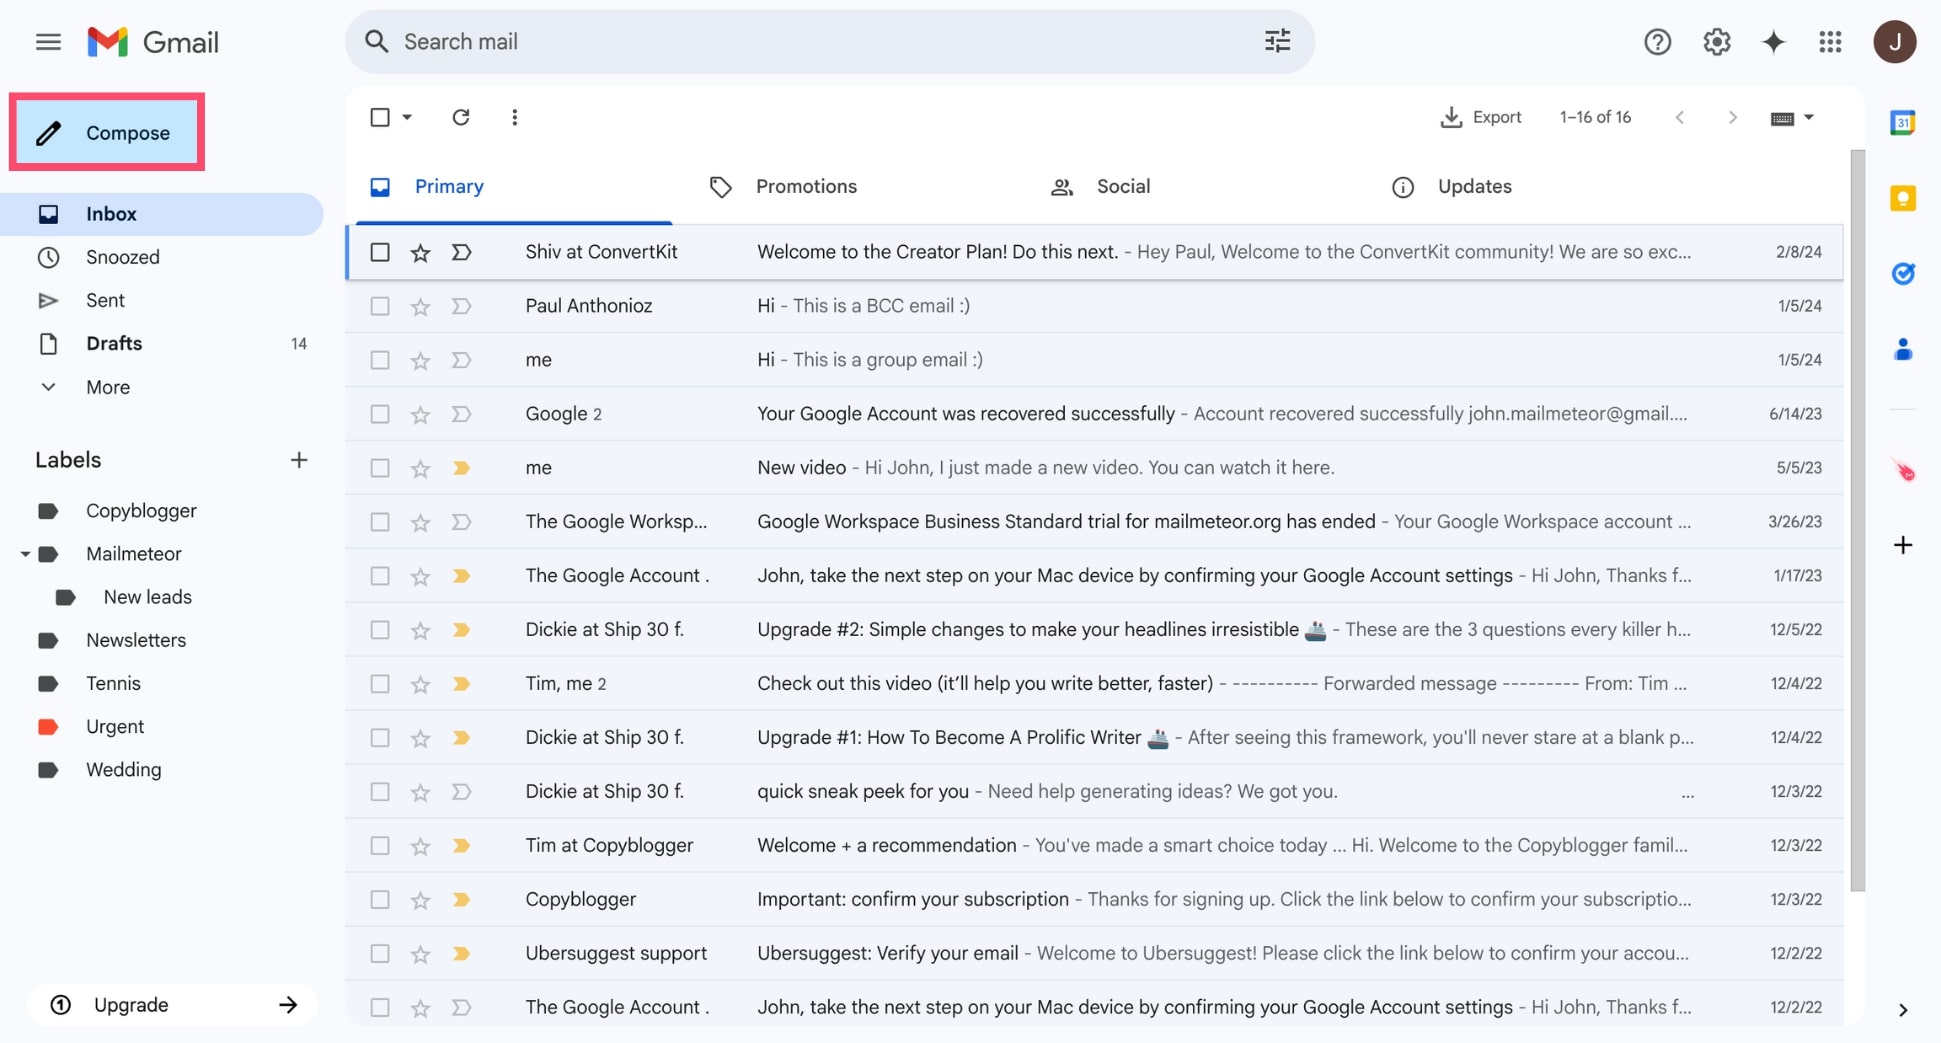Open Google Keep side panel icon
Screen dimensions: 1941x1043
click(x=1902, y=198)
